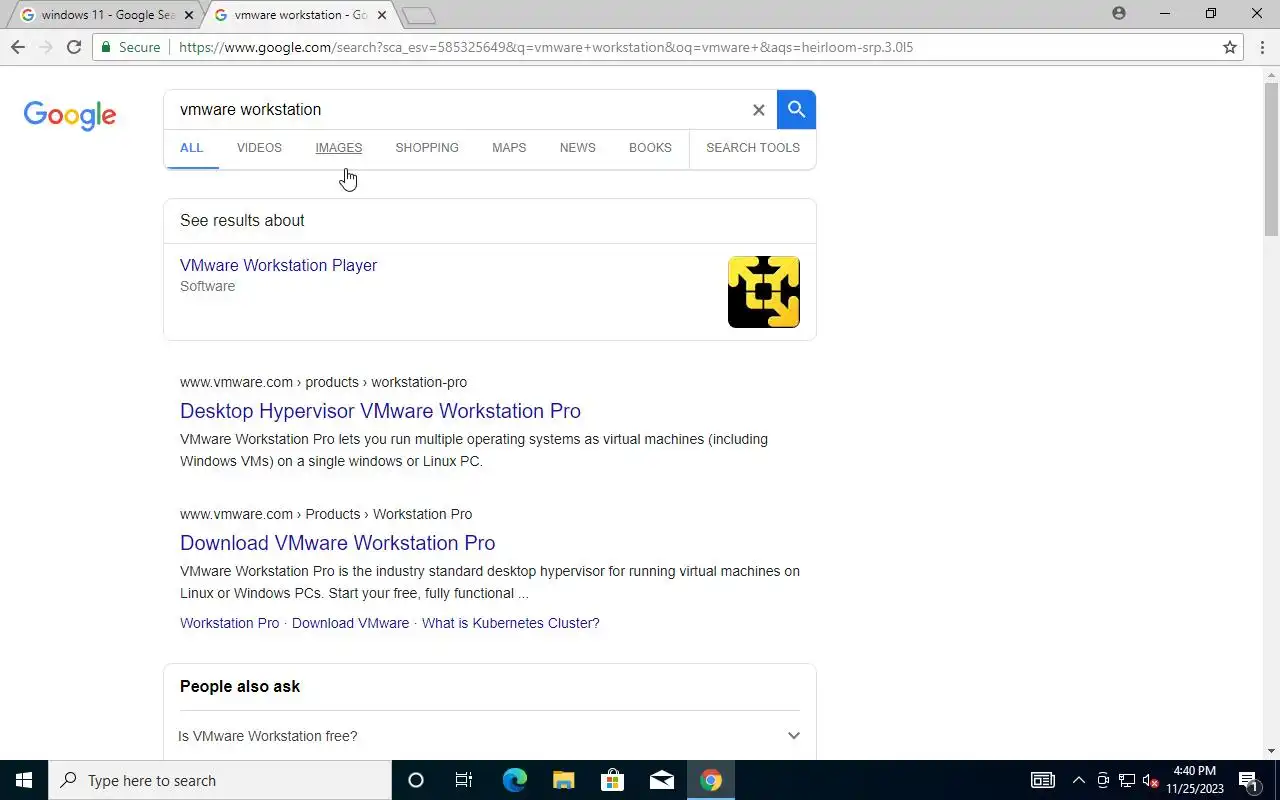Click the 'Is VMware Workstation free?' question text

click(267, 736)
